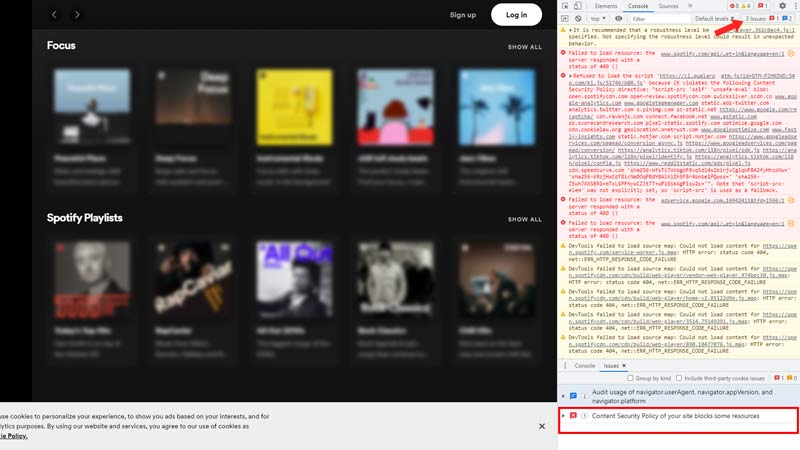Screen dimensions: 800x450
Task: Toggle the device toolbar icon
Action: click(578, 6)
